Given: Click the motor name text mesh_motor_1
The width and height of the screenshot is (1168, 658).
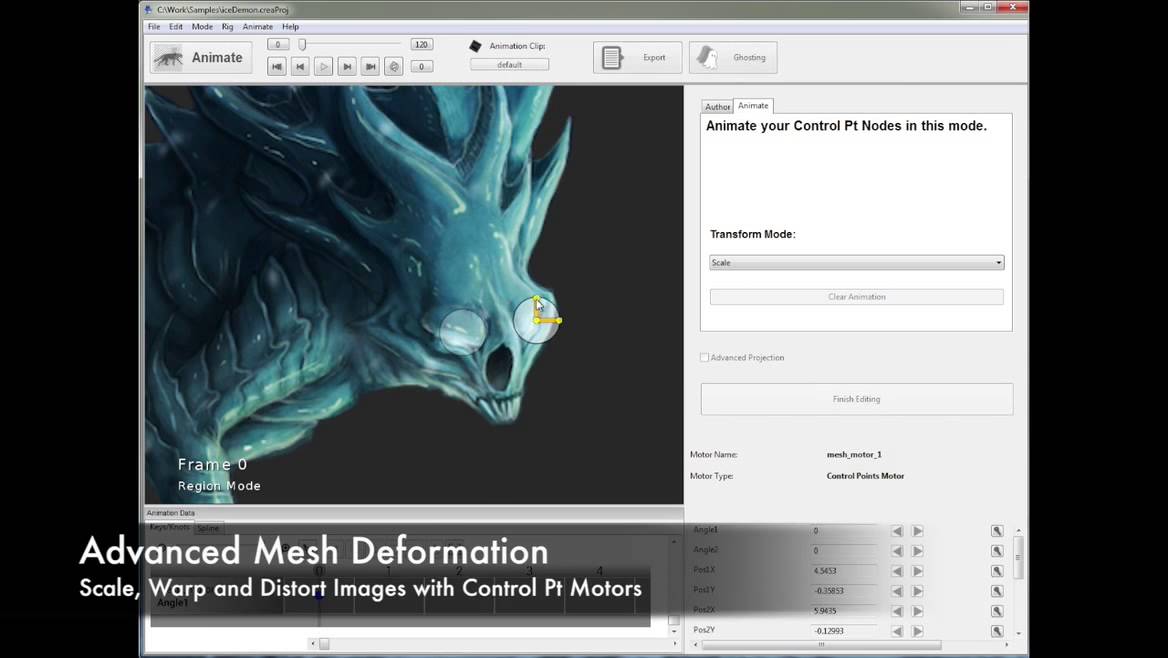Looking at the screenshot, I should click(854, 455).
